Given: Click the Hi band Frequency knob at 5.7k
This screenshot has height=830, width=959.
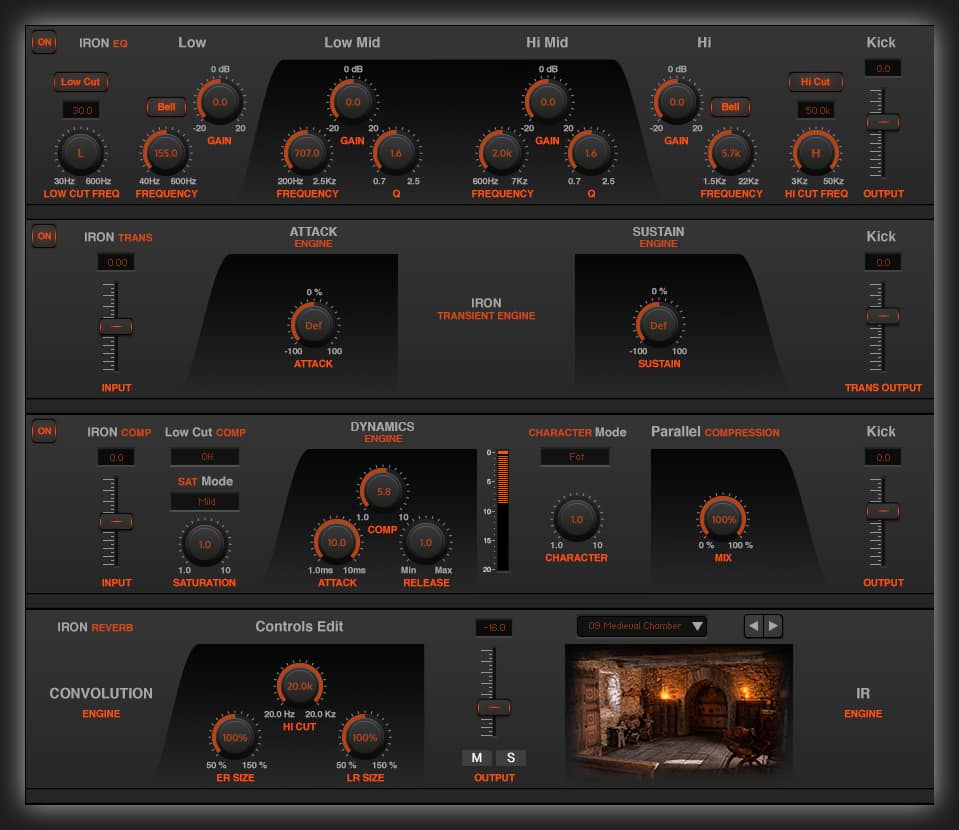Looking at the screenshot, I should pyautogui.click(x=731, y=153).
